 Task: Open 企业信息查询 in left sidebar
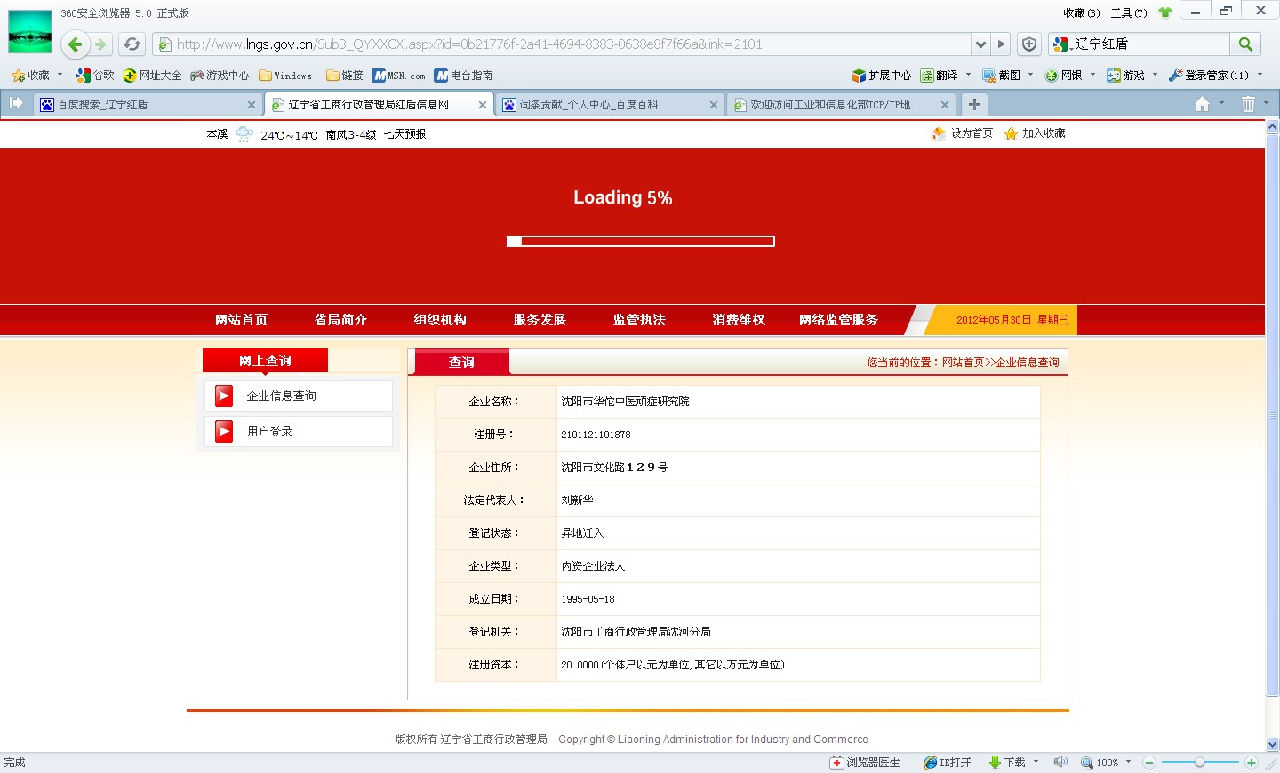click(x=298, y=396)
